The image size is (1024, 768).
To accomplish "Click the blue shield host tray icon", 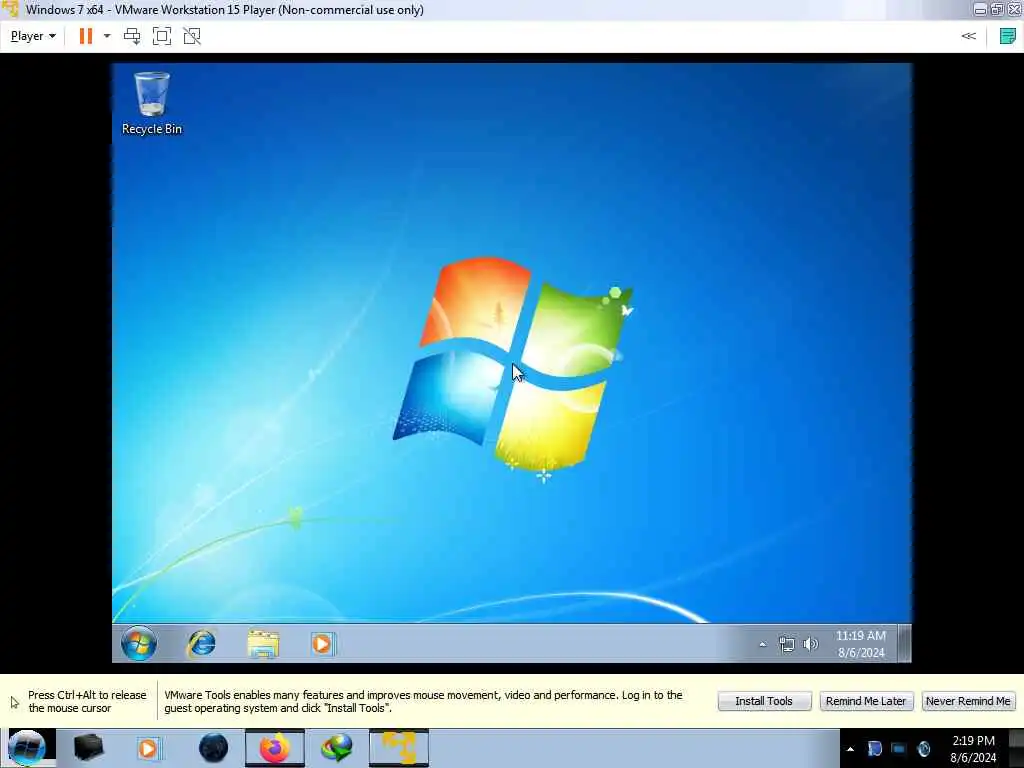I will 874,749.
